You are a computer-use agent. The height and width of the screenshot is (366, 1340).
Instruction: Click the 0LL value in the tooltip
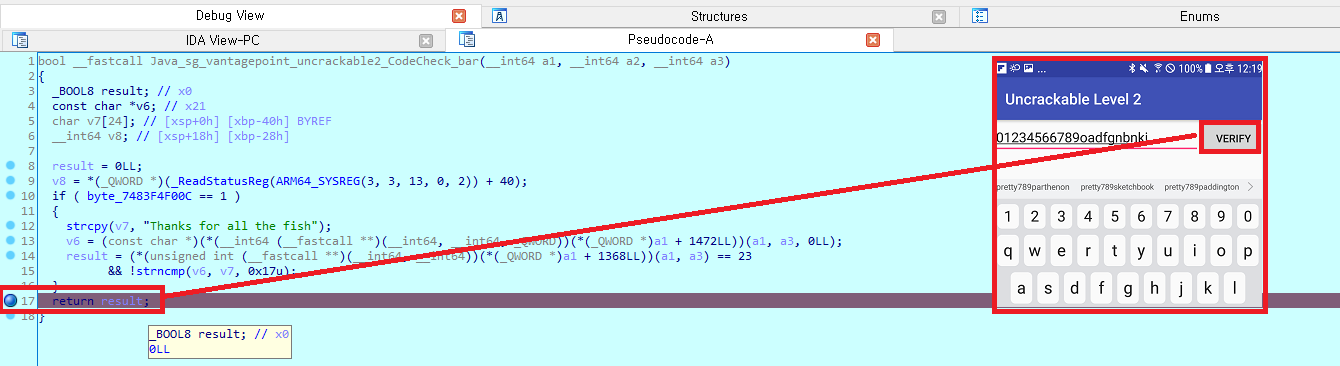(159, 350)
